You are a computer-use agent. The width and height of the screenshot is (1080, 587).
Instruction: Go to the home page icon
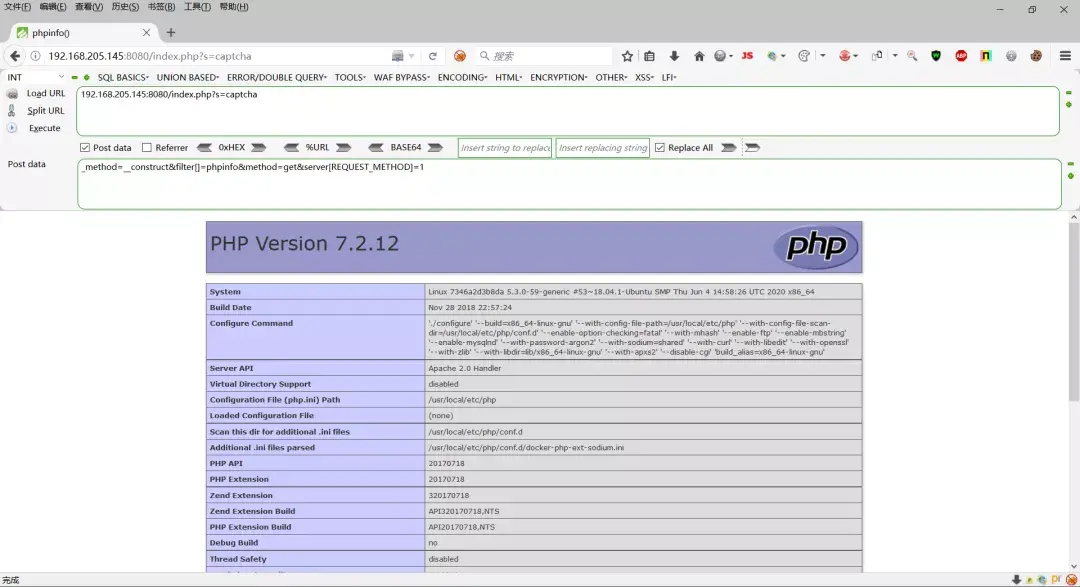(x=699, y=56)
